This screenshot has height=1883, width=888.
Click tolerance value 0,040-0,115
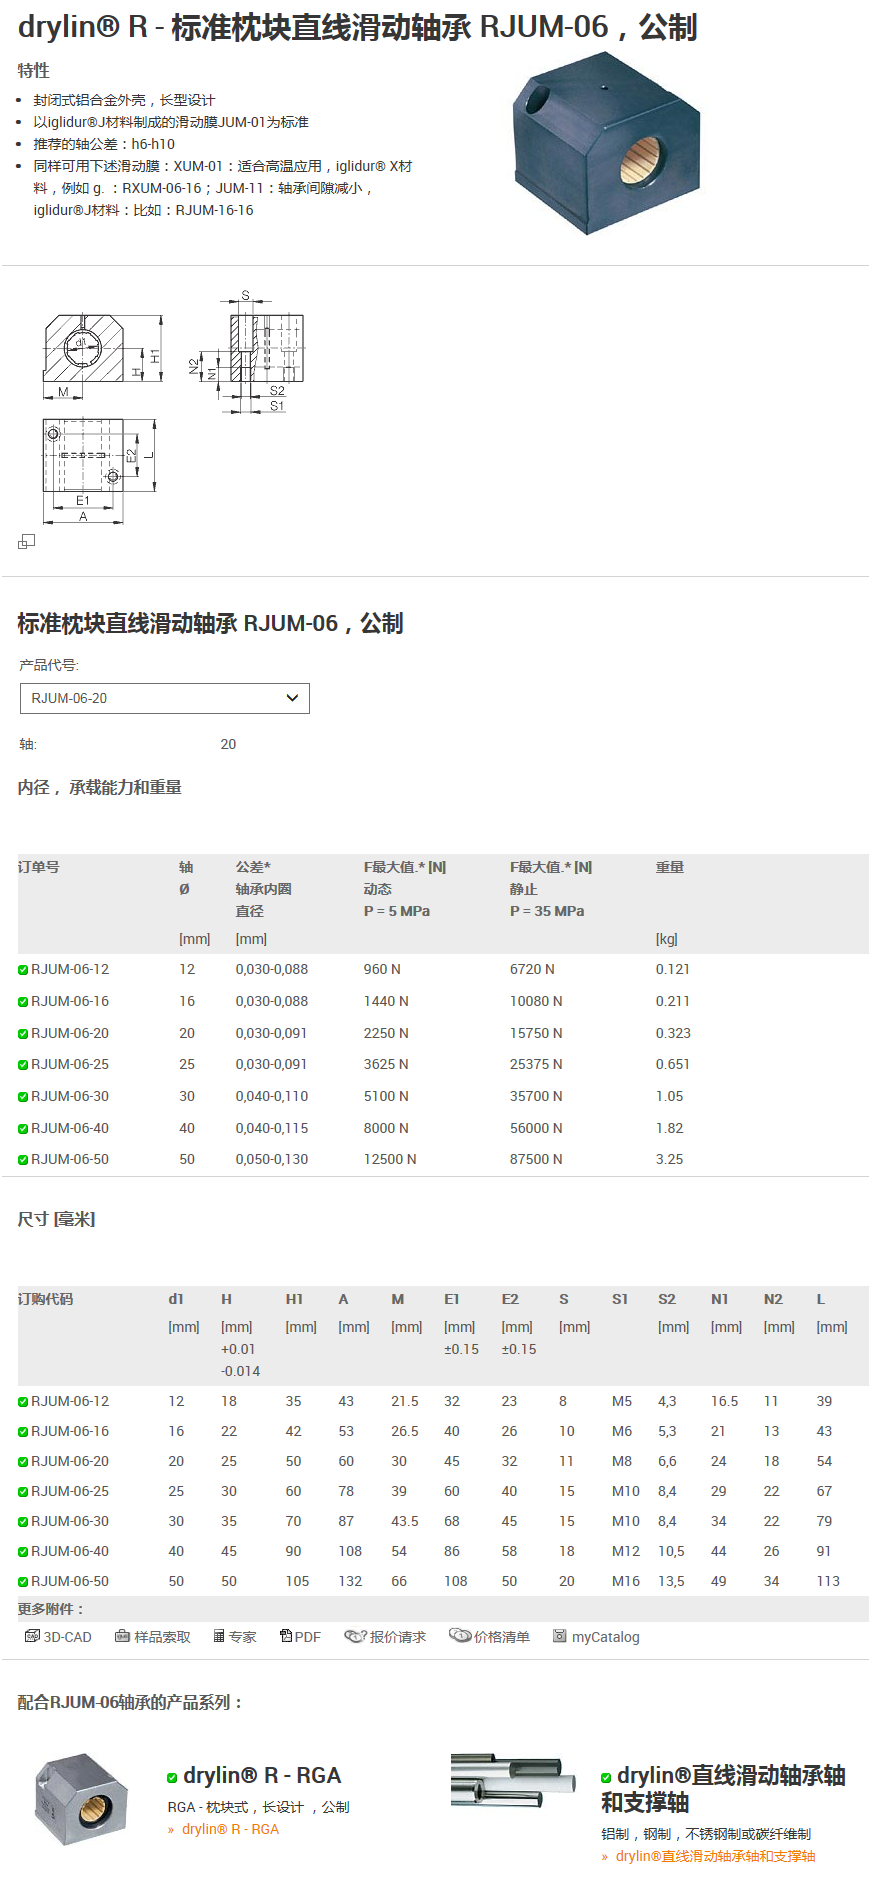(x=272, y=1128)
